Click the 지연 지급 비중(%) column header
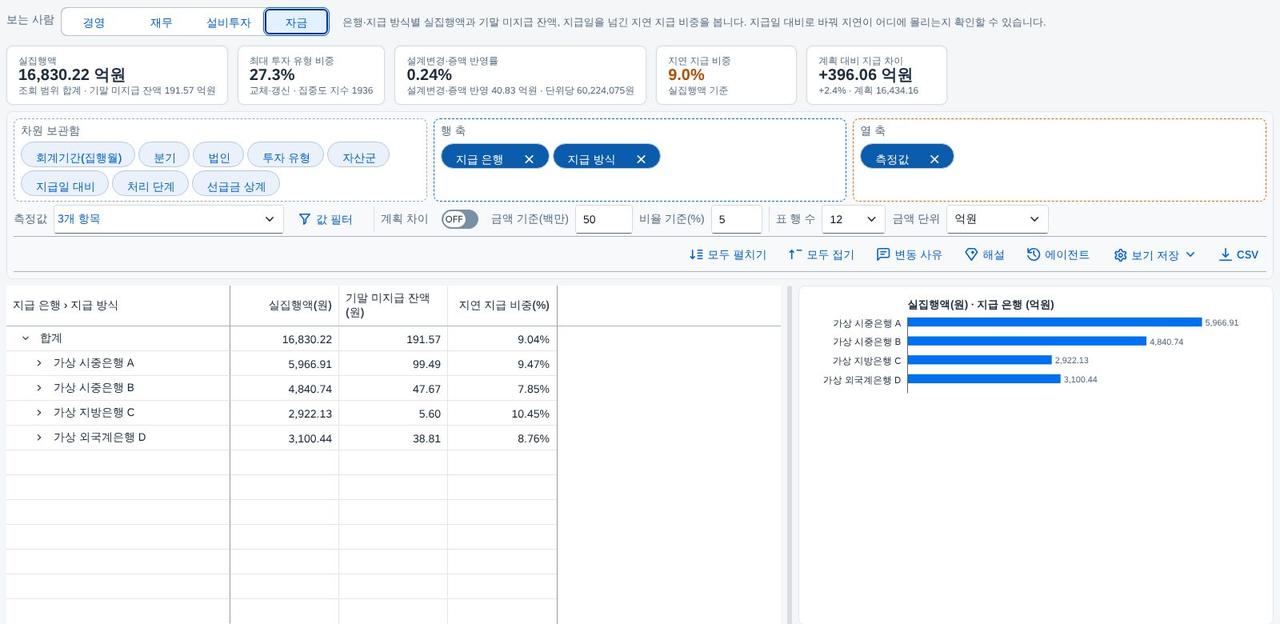Viewport: 1280px width, 624px height. (x=502, y=305)
